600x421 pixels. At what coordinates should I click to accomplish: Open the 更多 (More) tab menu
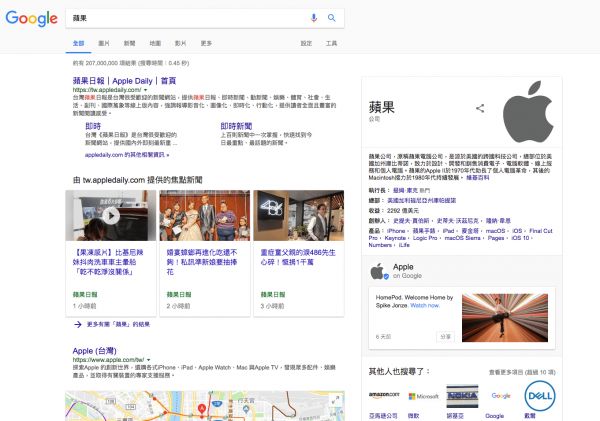[x=206, y=43]
